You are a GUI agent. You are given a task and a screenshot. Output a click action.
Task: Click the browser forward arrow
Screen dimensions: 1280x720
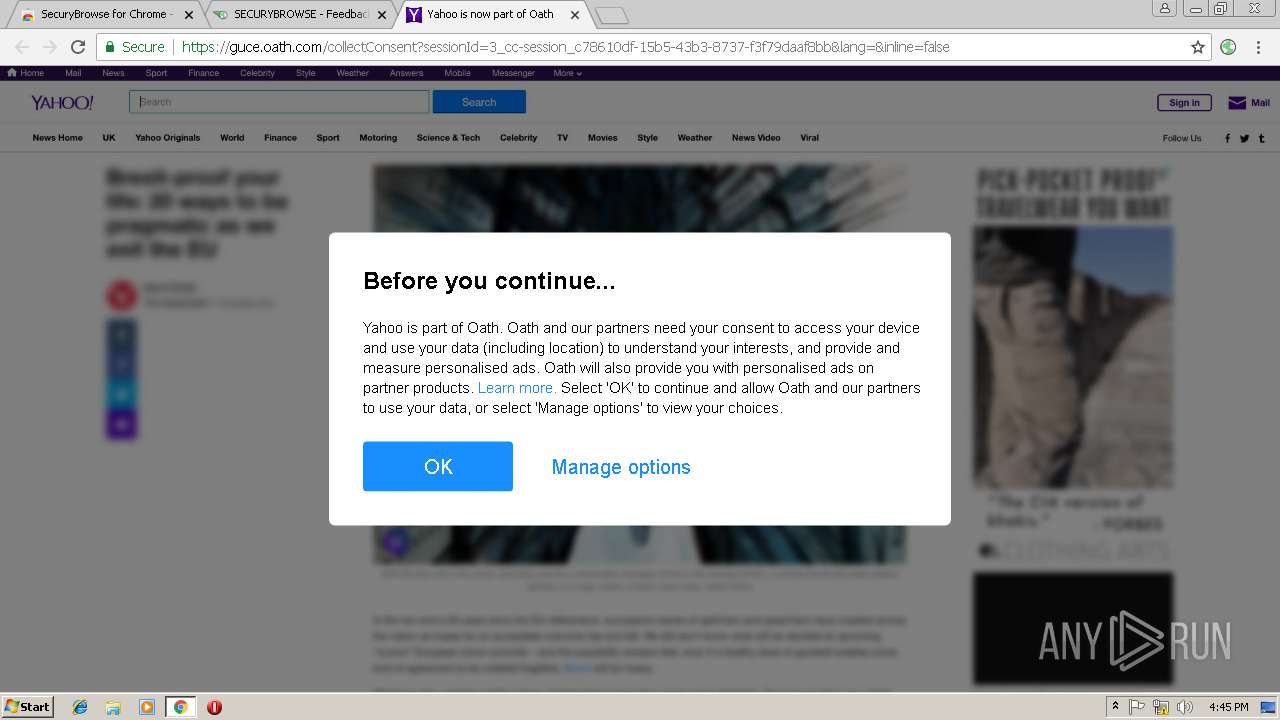point(50,47)
